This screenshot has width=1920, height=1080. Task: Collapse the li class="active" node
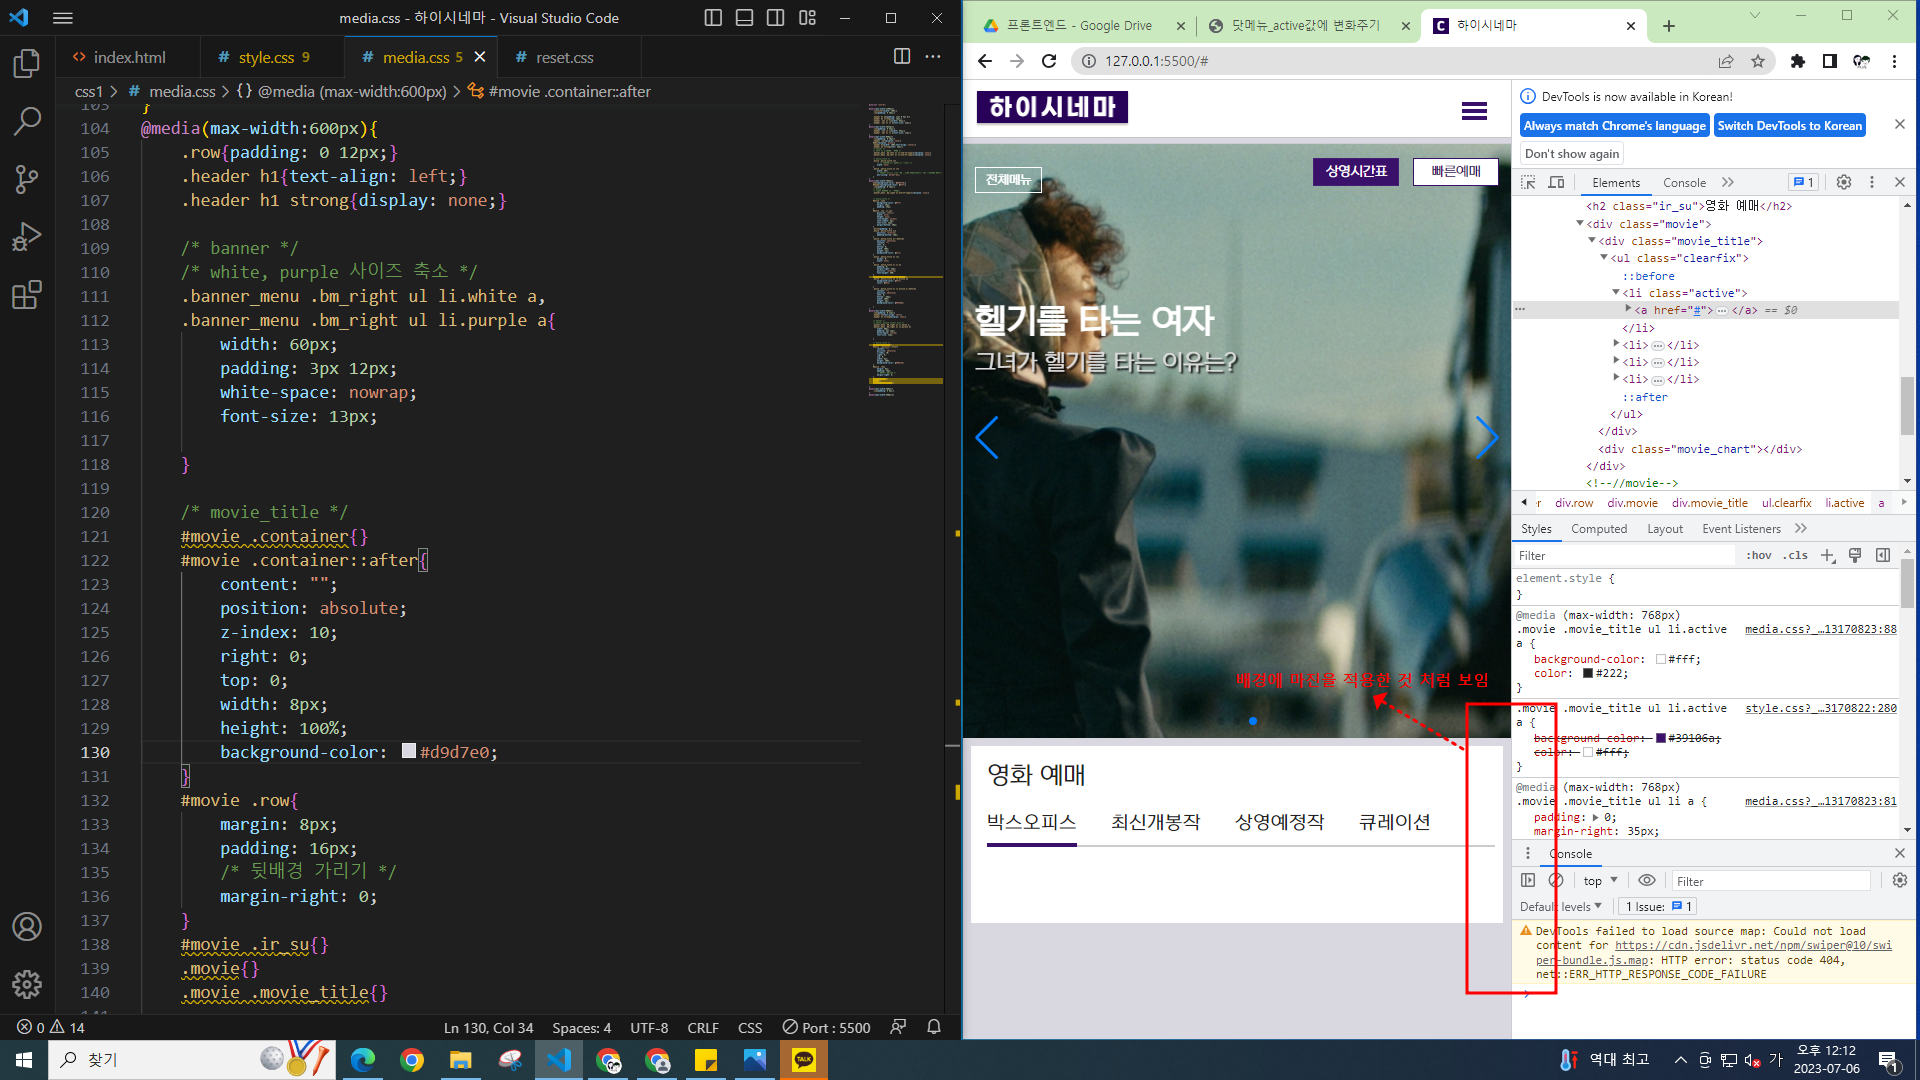(1615, 293)
